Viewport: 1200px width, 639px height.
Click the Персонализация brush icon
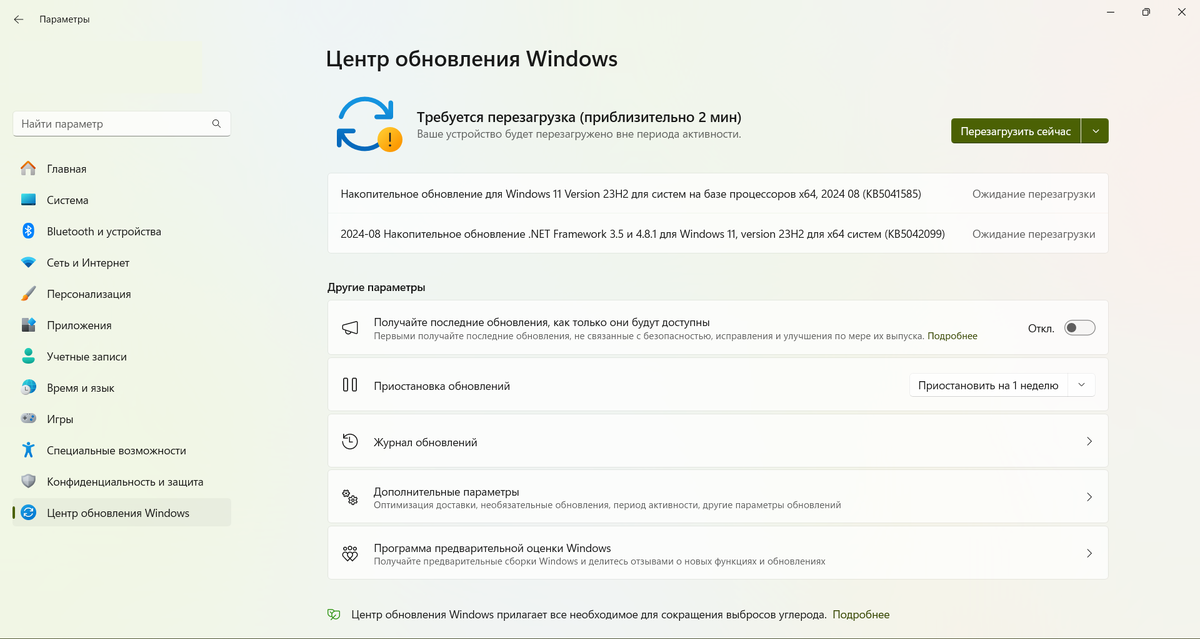[x=28, y=294]
